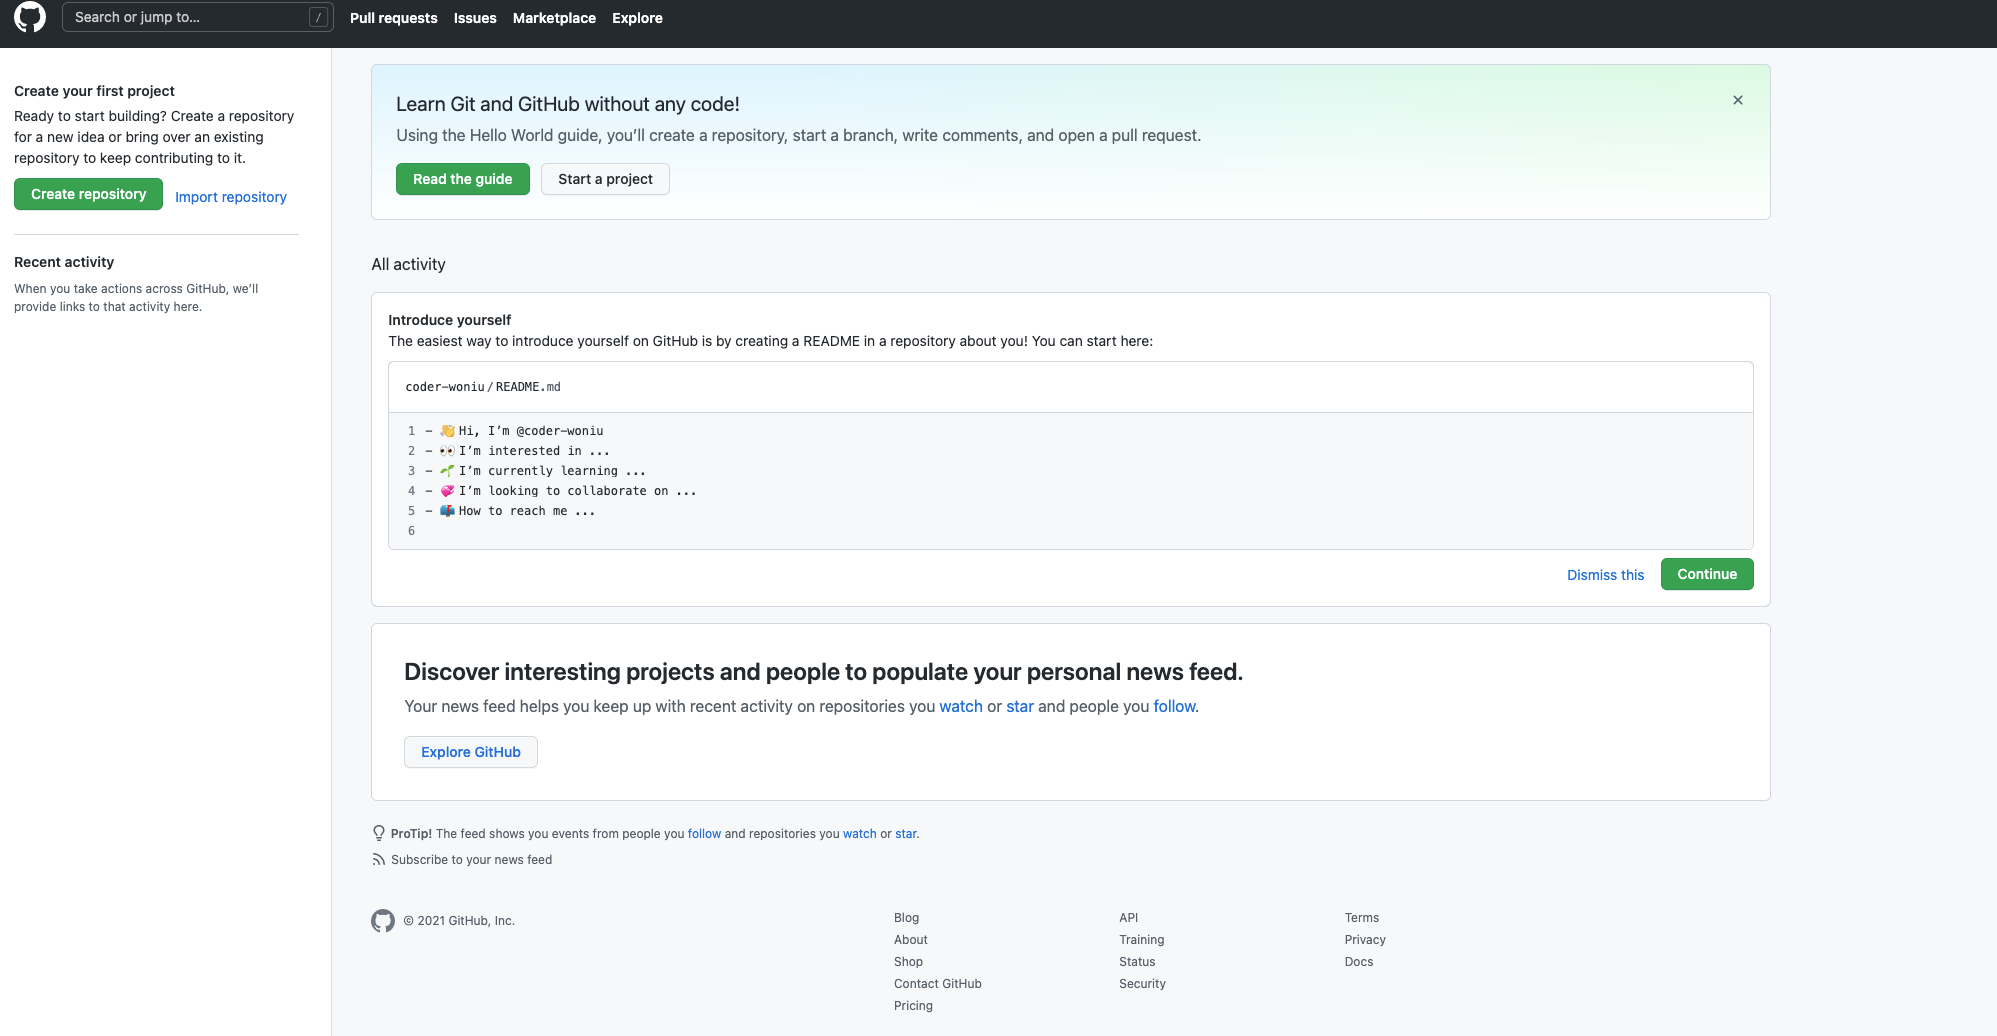Click Continue to create the README
This screenshot has height=1036, width=1997.
pos(1706,574)
